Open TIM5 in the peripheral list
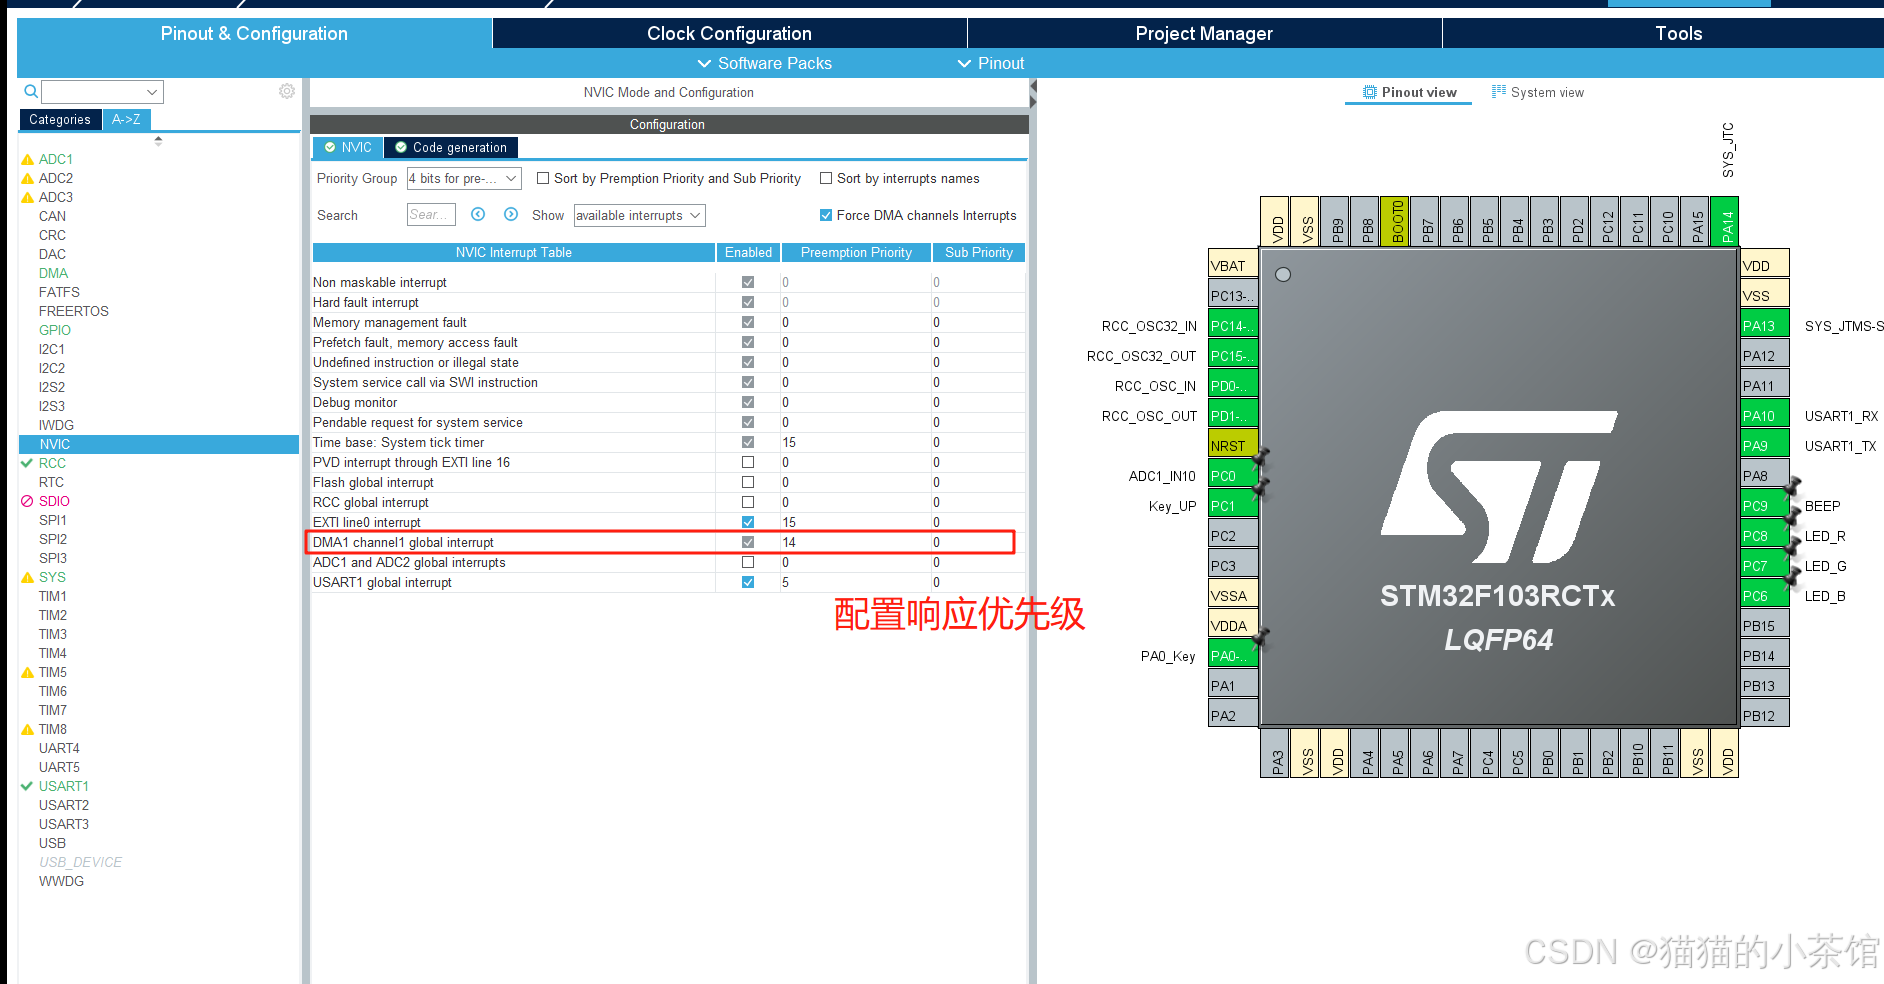Screen dimensions: 1884x984 [x=53, y=672]
